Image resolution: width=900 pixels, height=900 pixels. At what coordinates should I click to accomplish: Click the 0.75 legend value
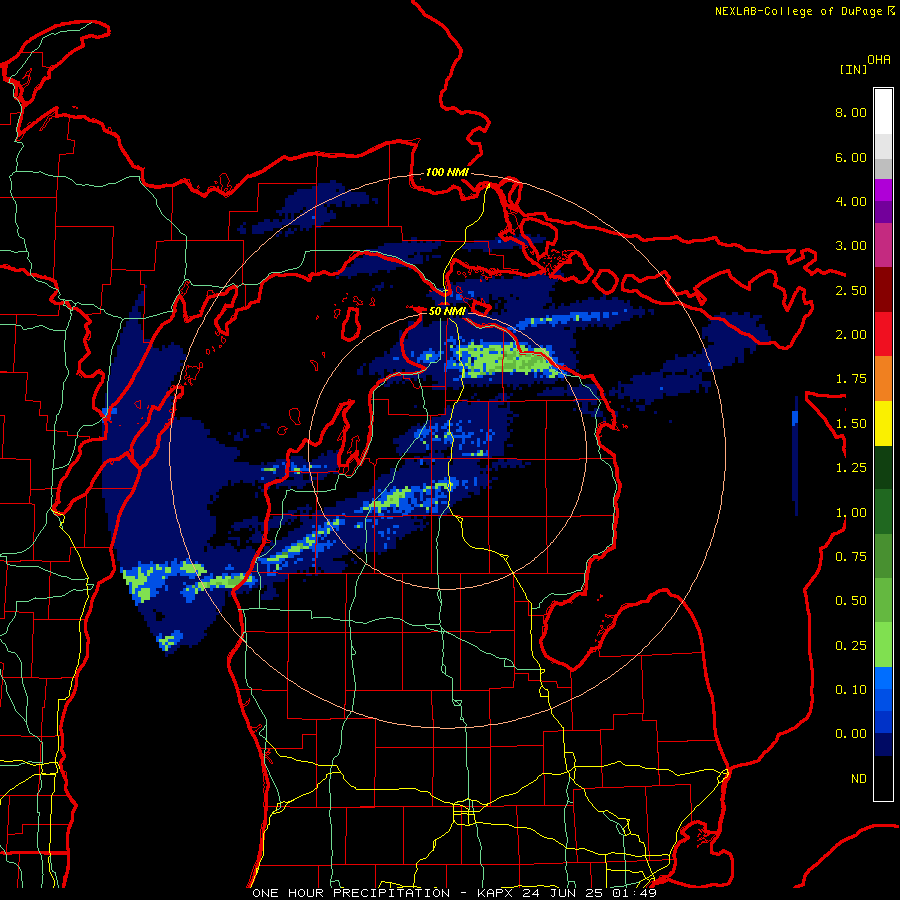click(851, 557)
